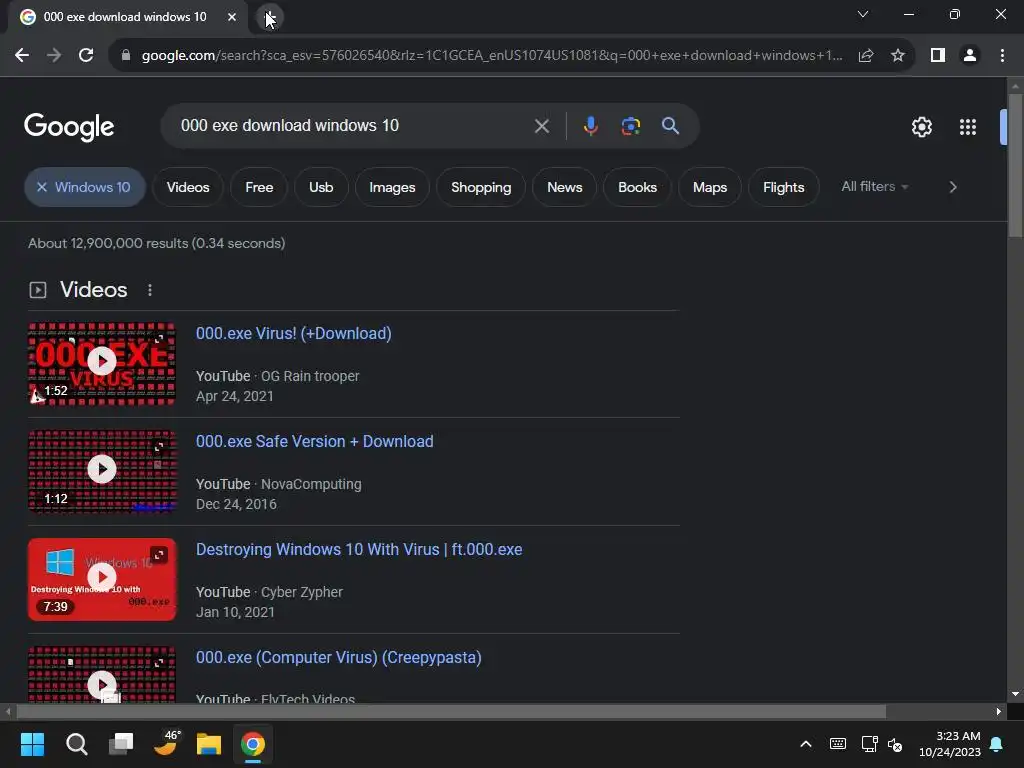Screen dimensions: 1024x768
Task: Open network status tray icon
Action: [x=869, y=744]
